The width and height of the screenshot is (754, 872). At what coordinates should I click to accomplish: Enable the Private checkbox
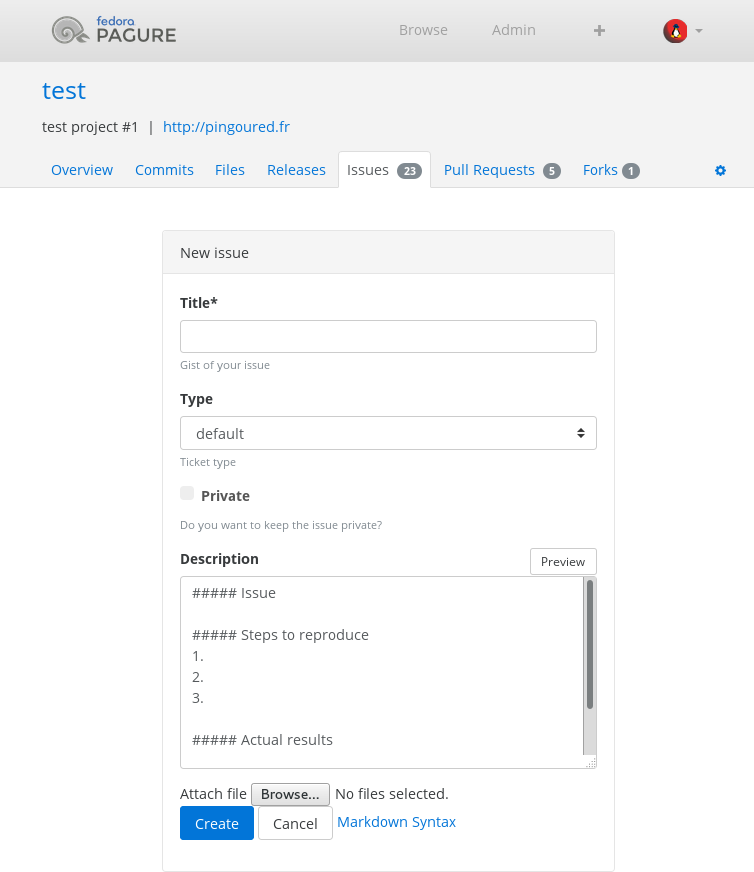click(187, 493)
